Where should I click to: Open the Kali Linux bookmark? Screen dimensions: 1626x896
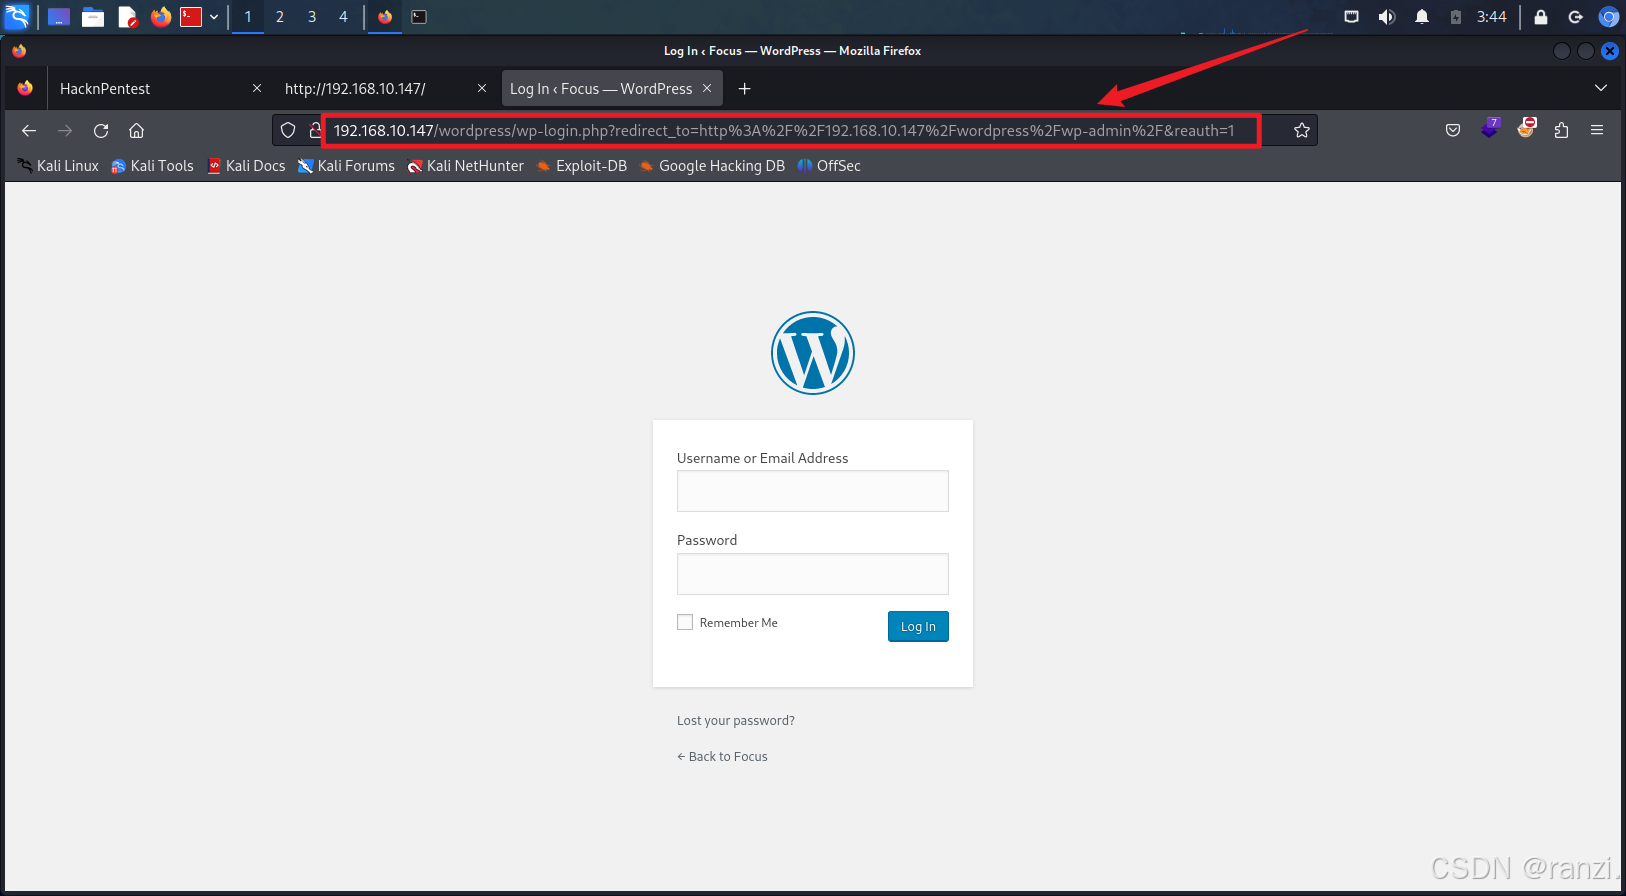[x=58, y=166]
